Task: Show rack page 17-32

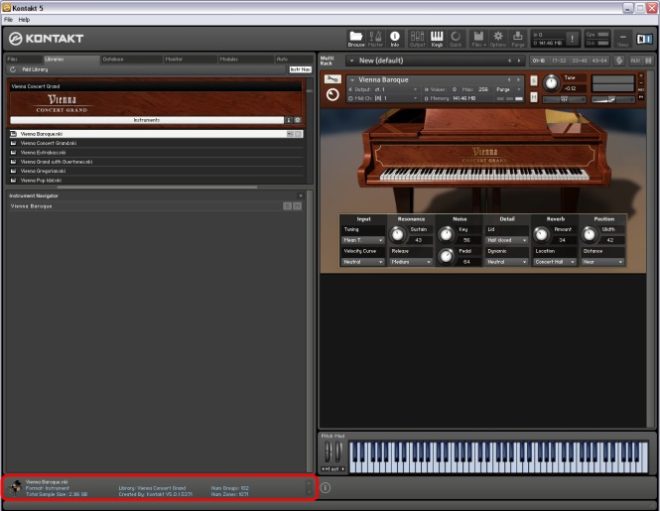Action: [x=559, y=61]
